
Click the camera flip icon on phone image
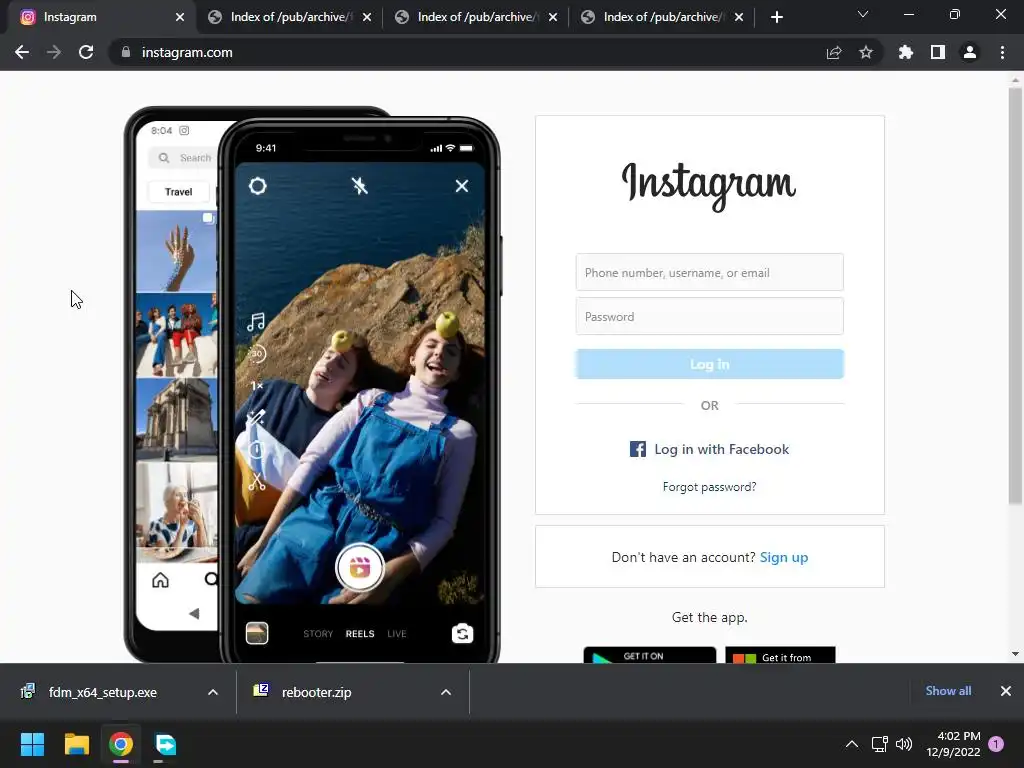(x=462, y=633)
